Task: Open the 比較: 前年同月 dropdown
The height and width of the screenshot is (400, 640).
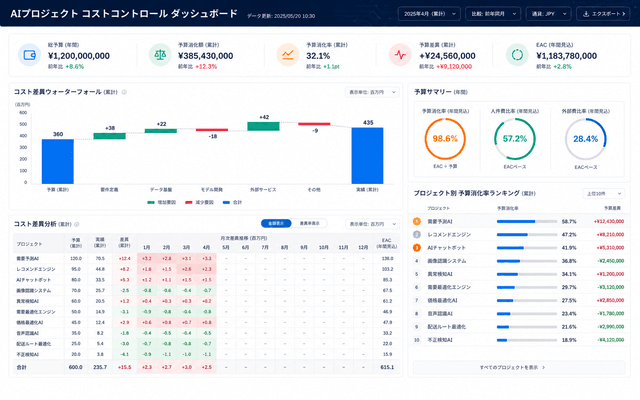Action: tap(493, 14)
